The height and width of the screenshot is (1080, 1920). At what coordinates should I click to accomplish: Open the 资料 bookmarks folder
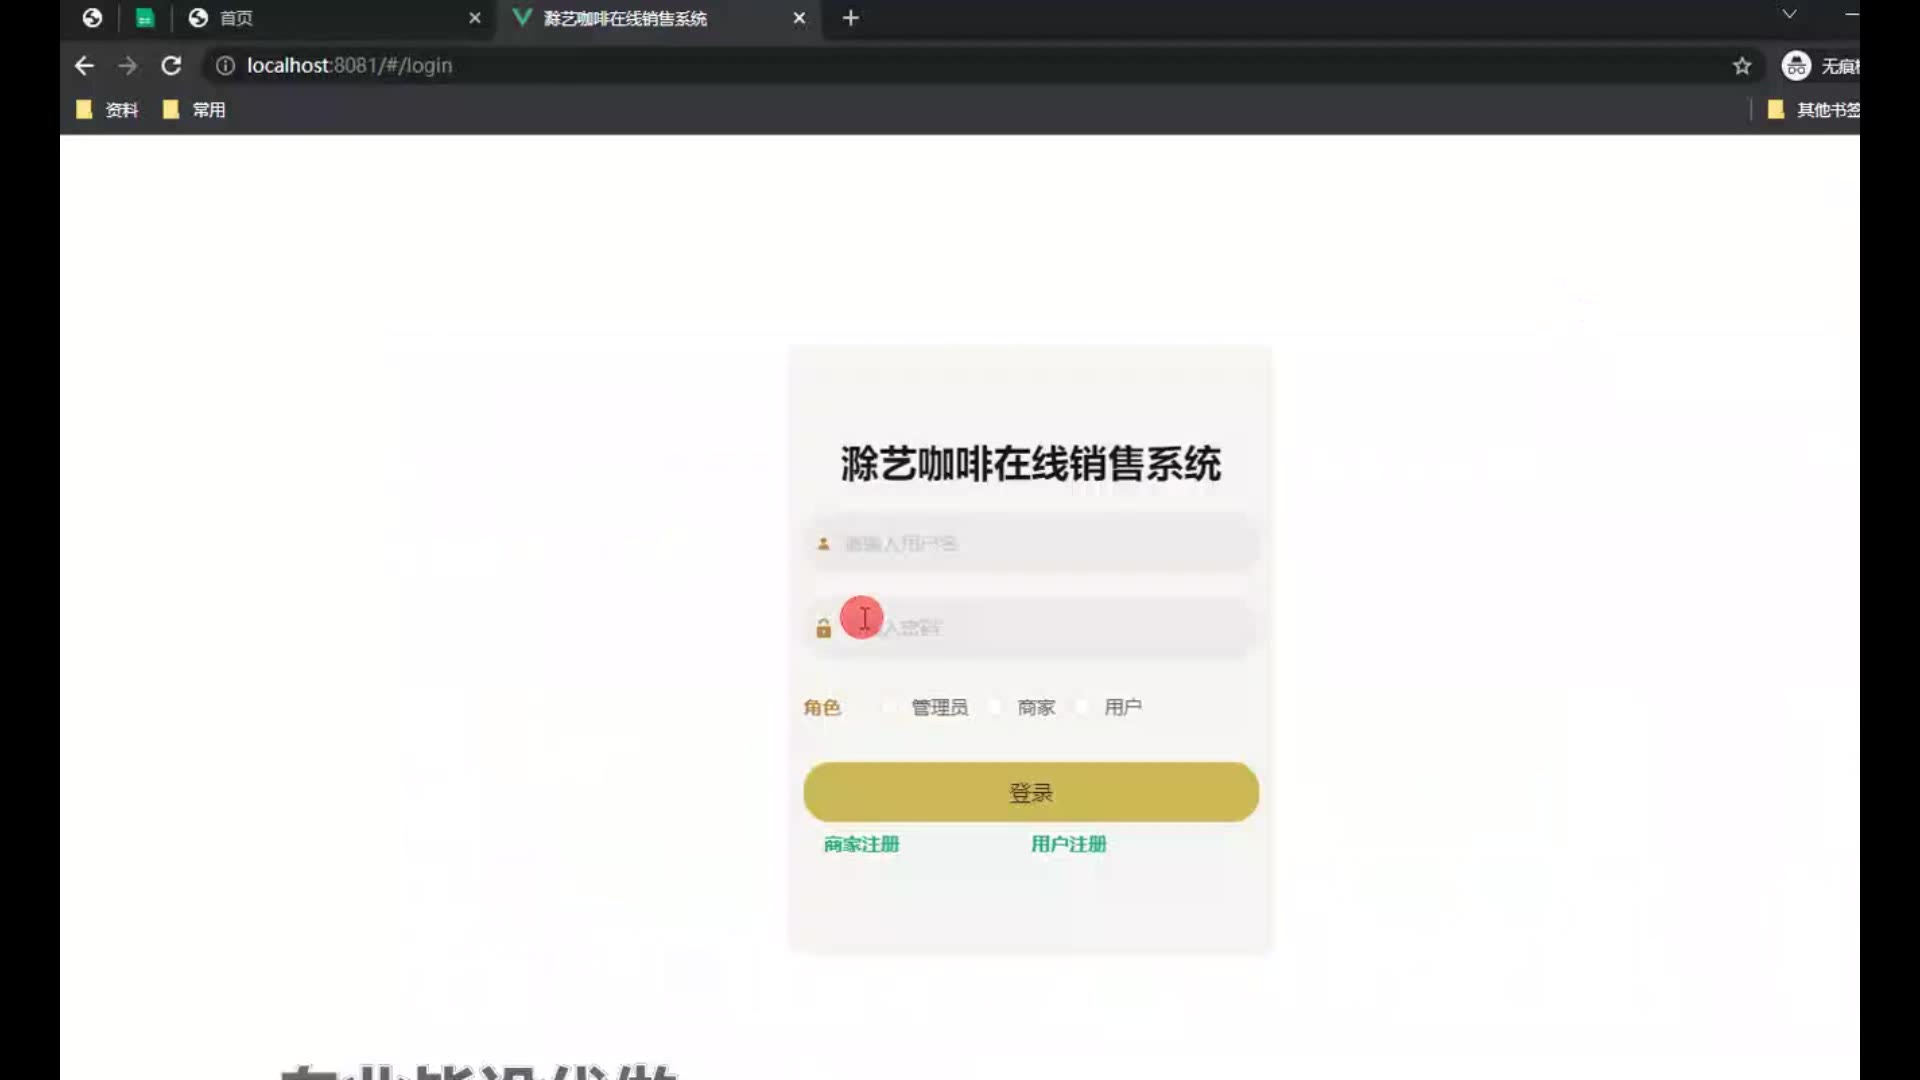(108, 110)
